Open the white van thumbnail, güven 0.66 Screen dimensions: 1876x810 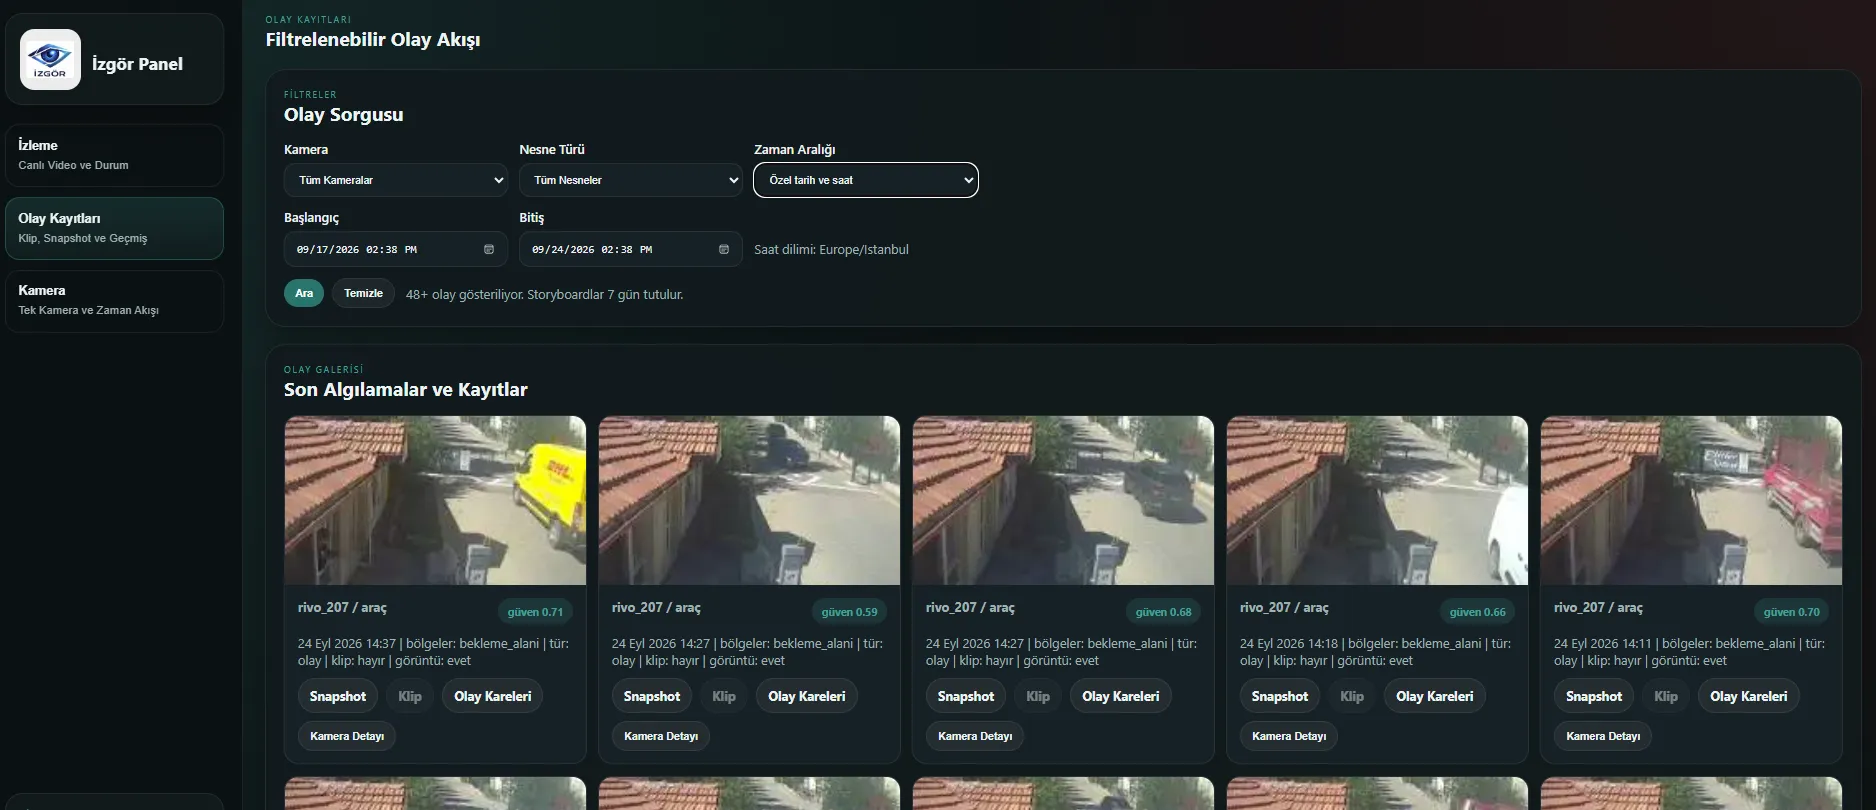coord(1377,500)
